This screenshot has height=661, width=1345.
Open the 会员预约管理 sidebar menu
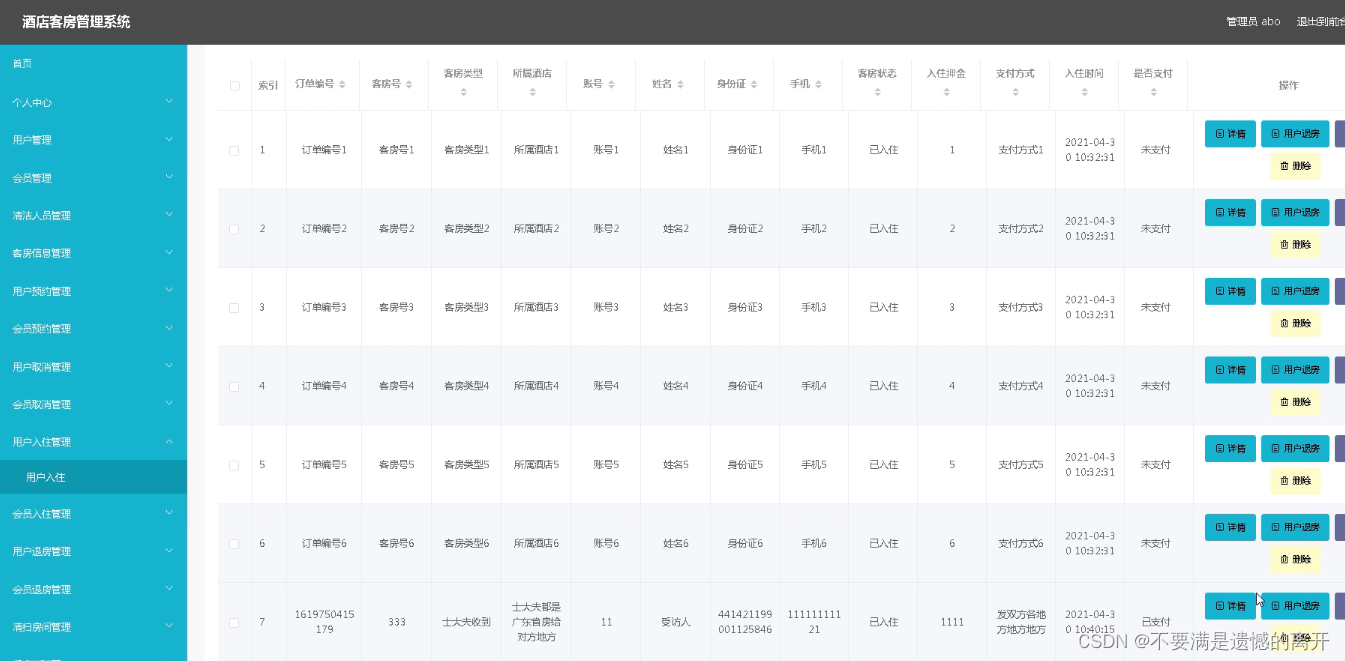[x=93, y=329]
